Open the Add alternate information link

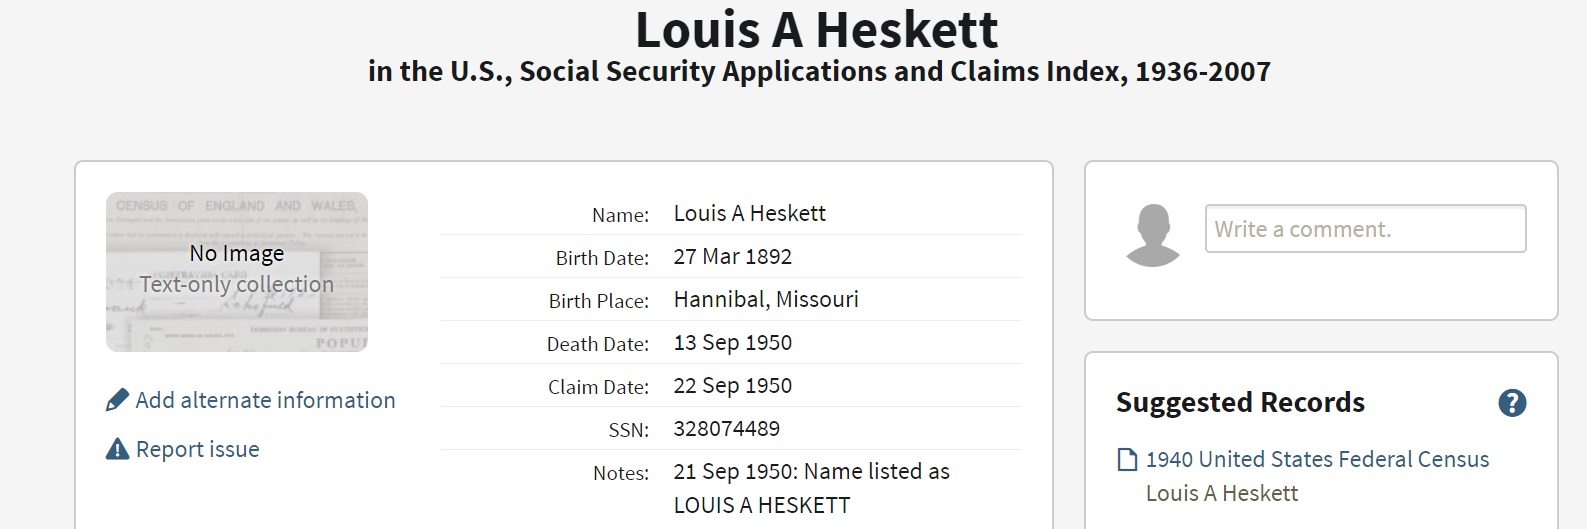(265, 400)
